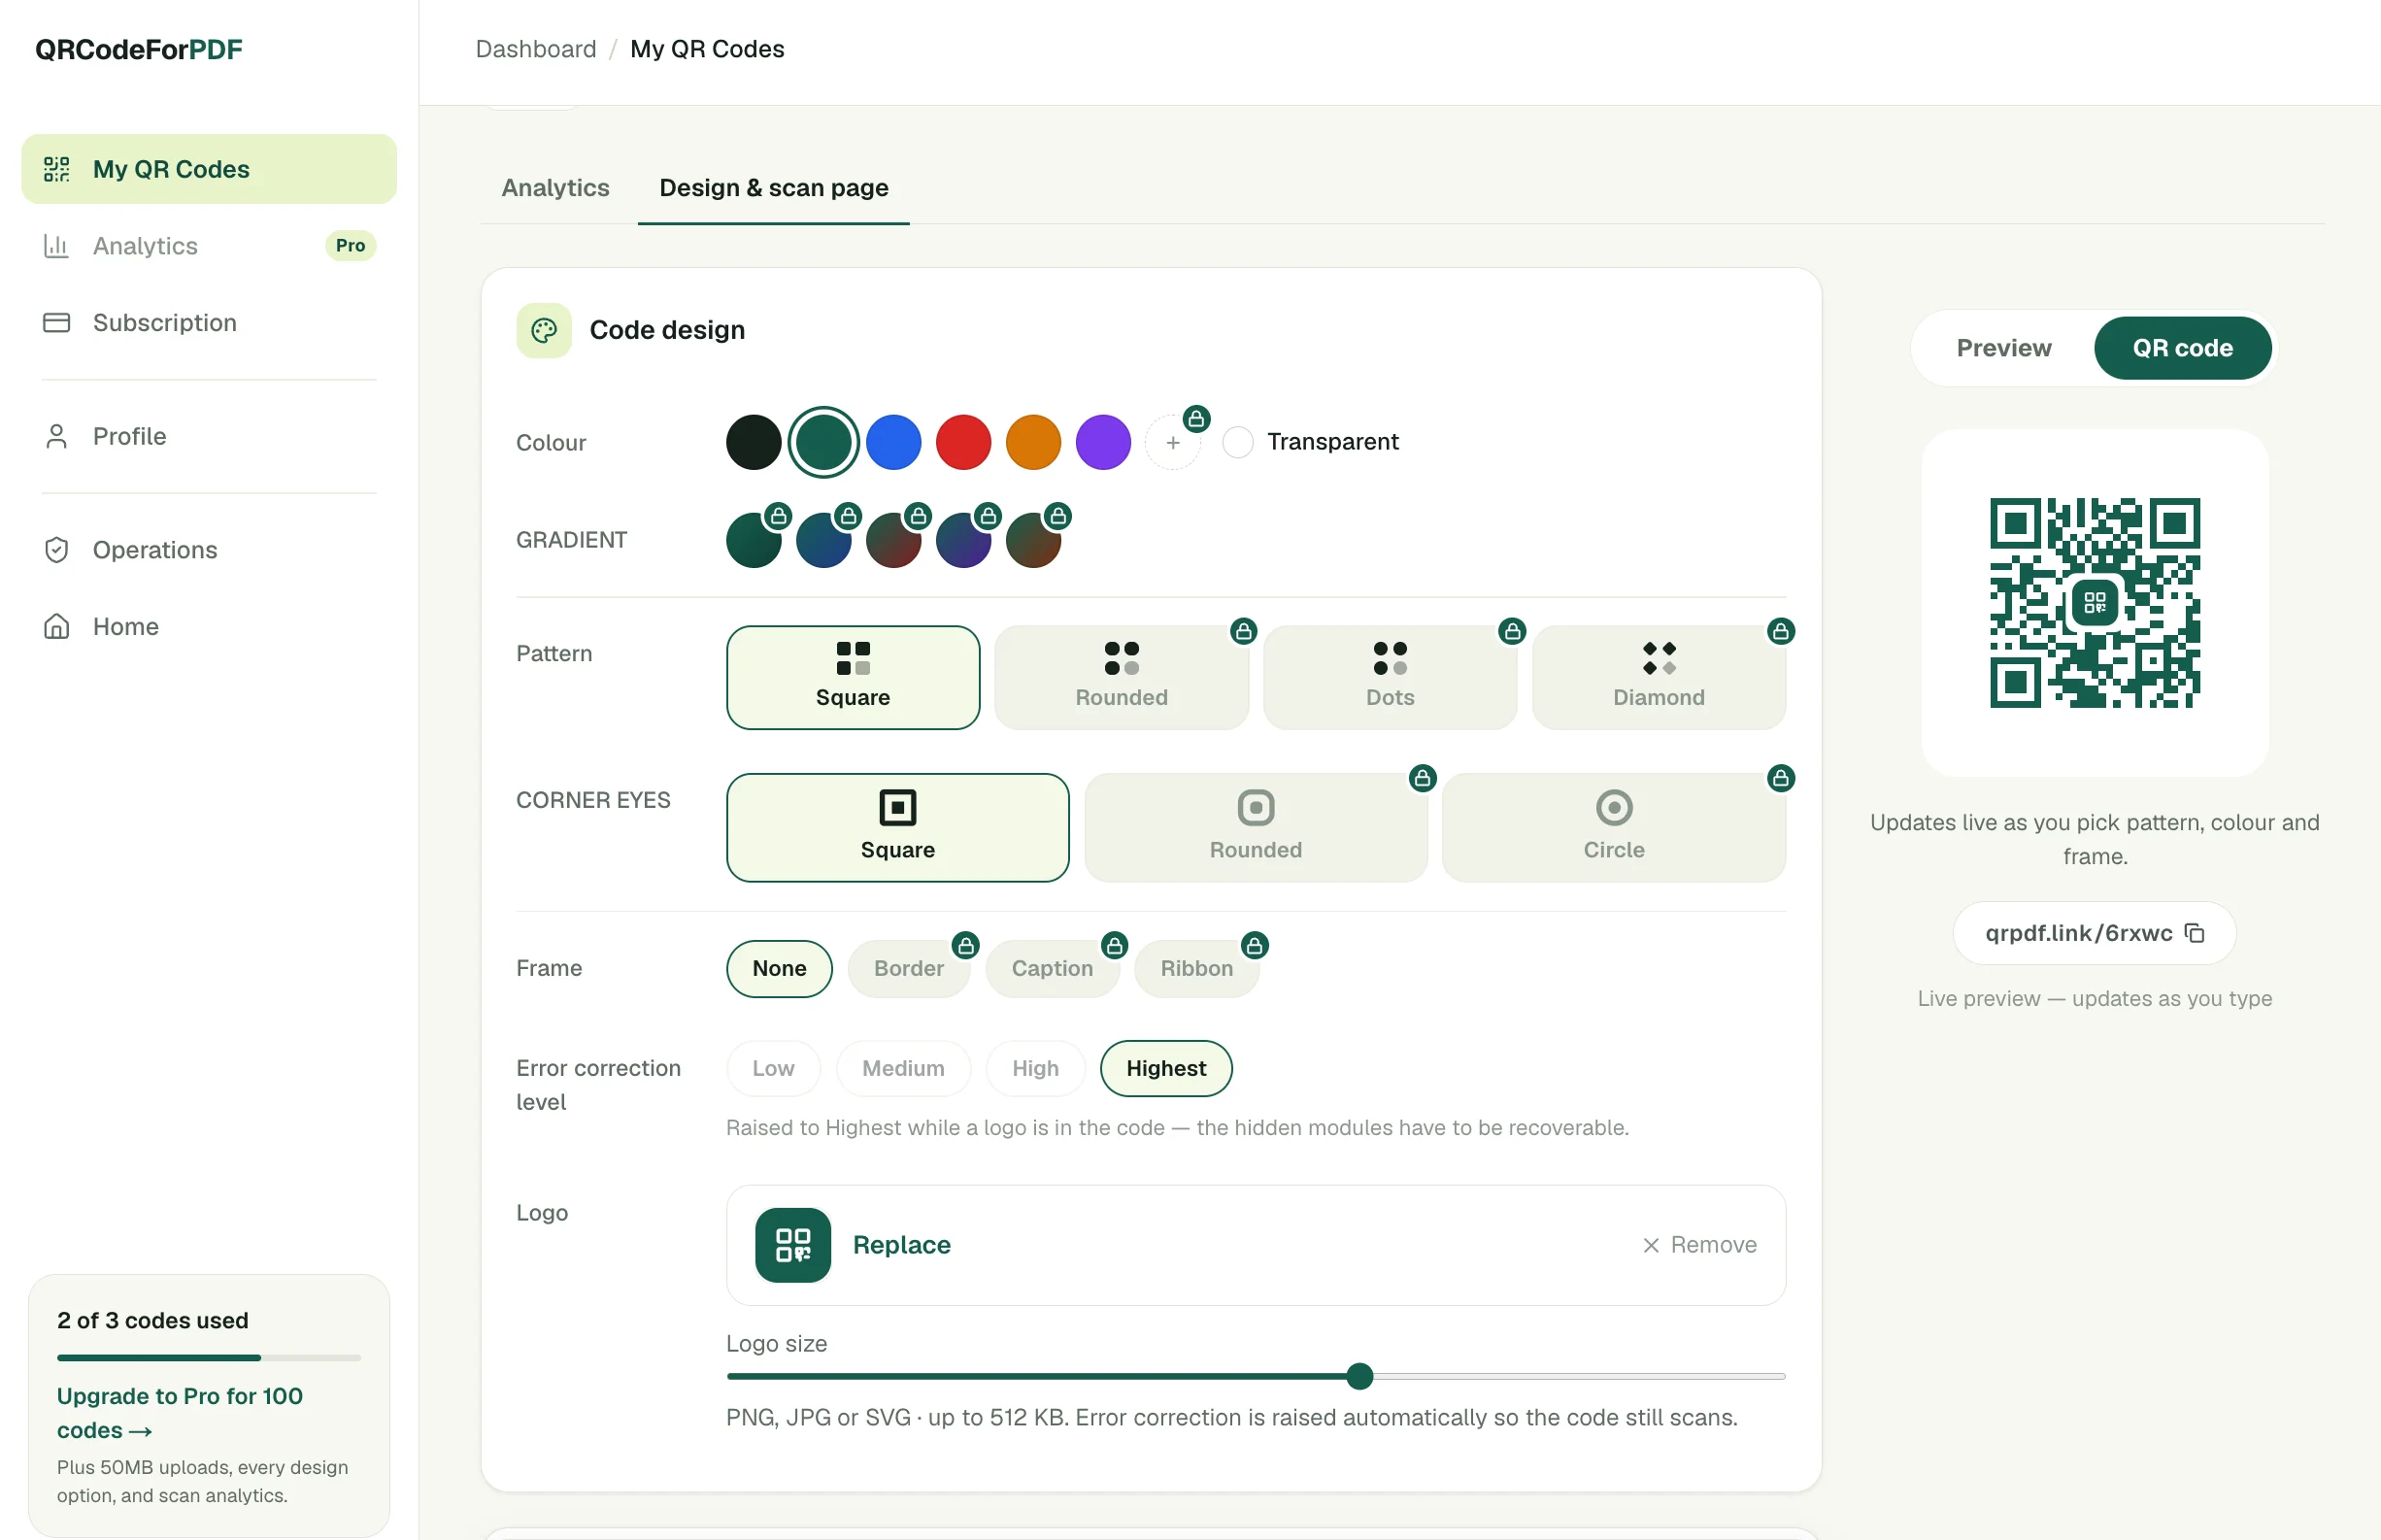
Task: Click the QRCodeForPDF logo
Action: click(139, 49)
